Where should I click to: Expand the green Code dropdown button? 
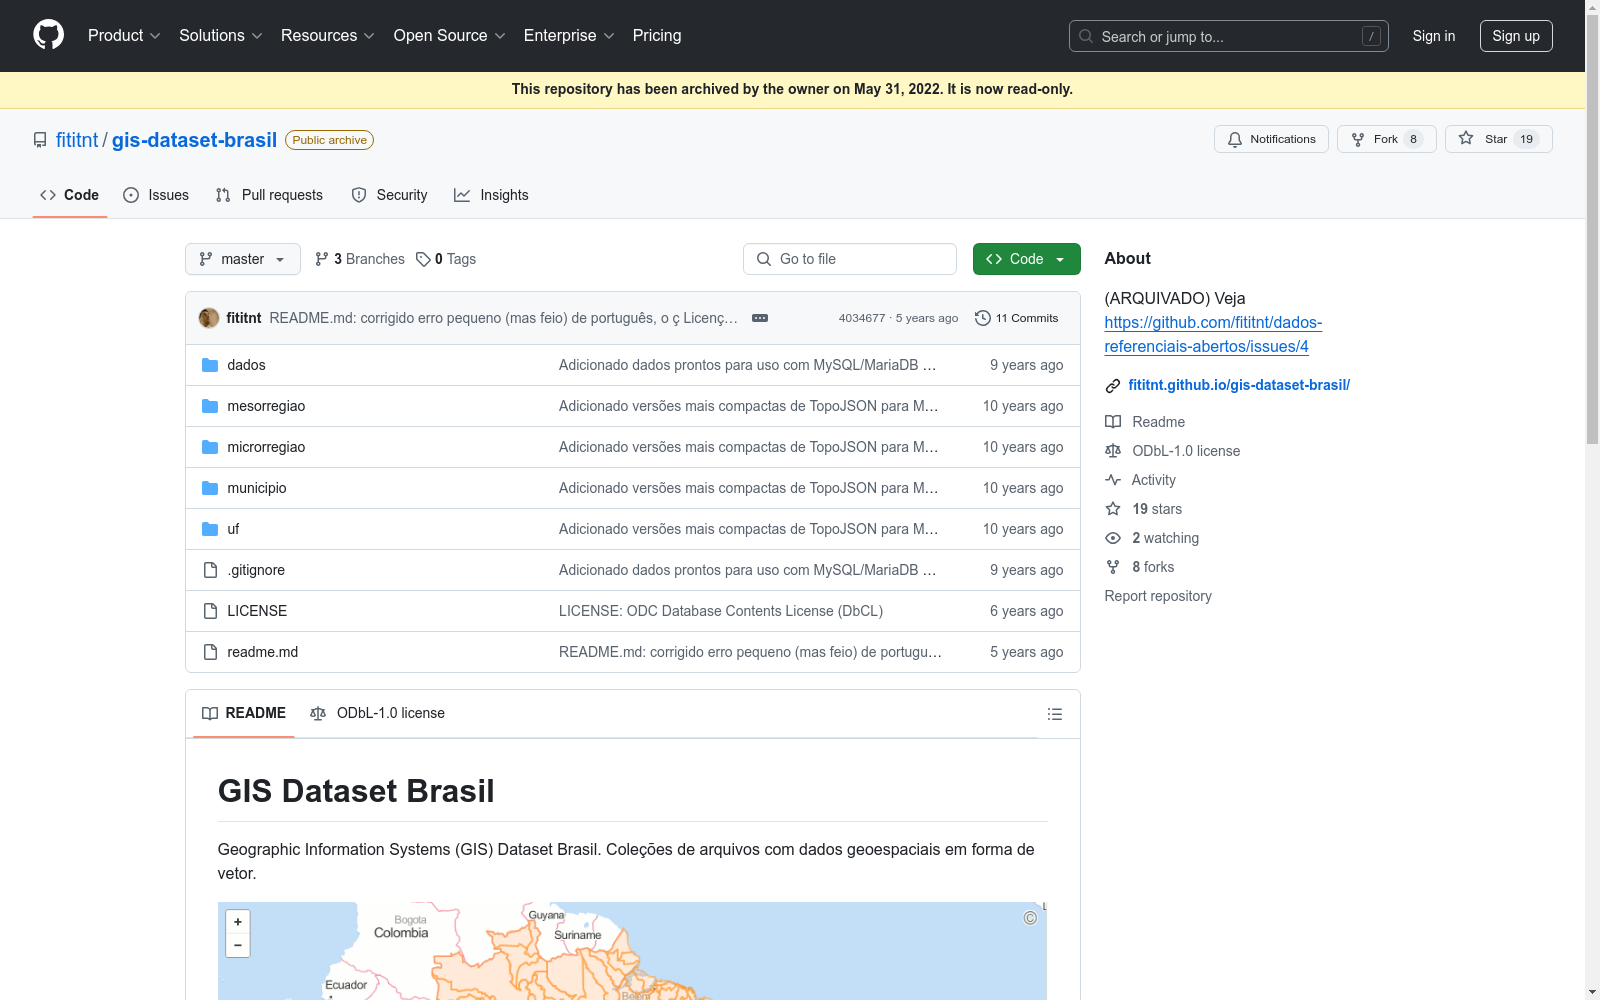click(x=1026, y=259)
